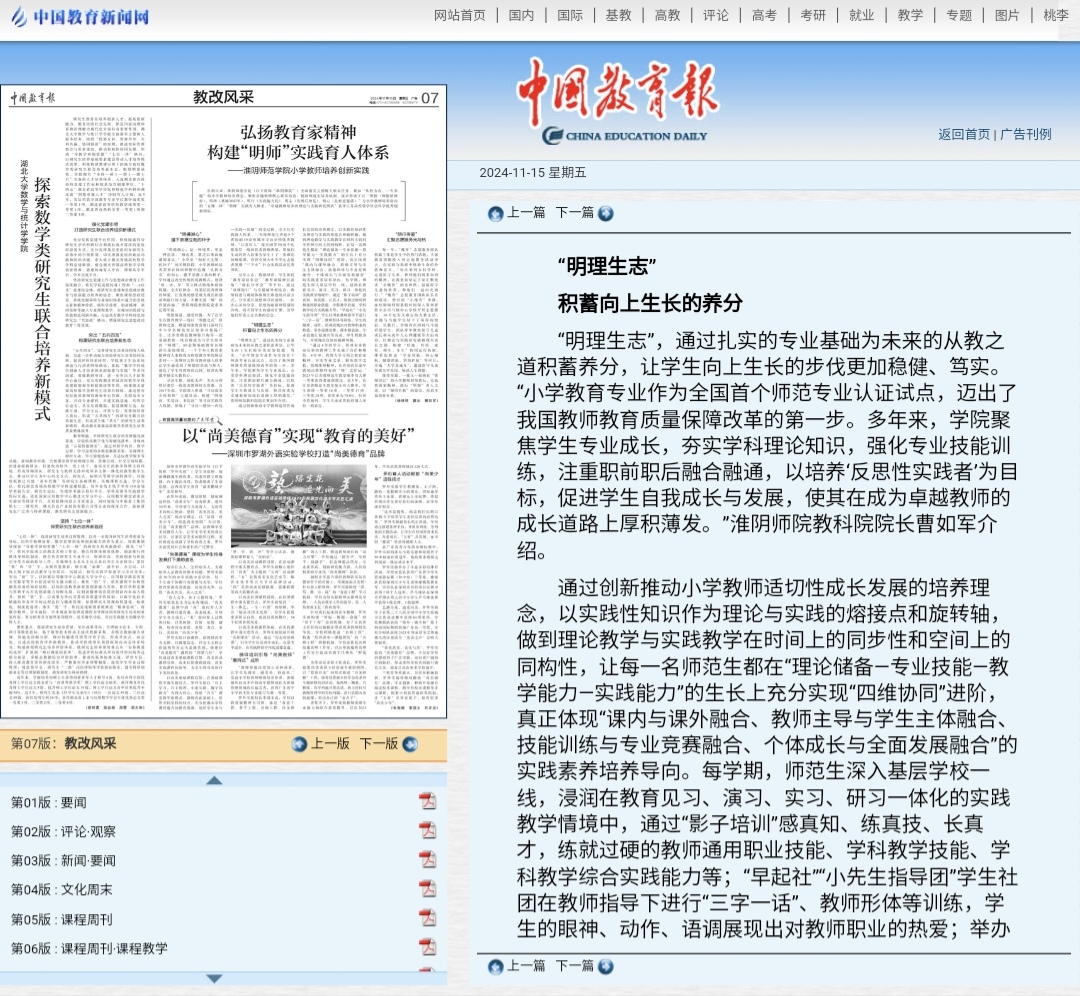Click PDF icon beside 第03版 新闻·要闻
Viewport: 1080px width, 996px height.
click(x=427, y=859)
